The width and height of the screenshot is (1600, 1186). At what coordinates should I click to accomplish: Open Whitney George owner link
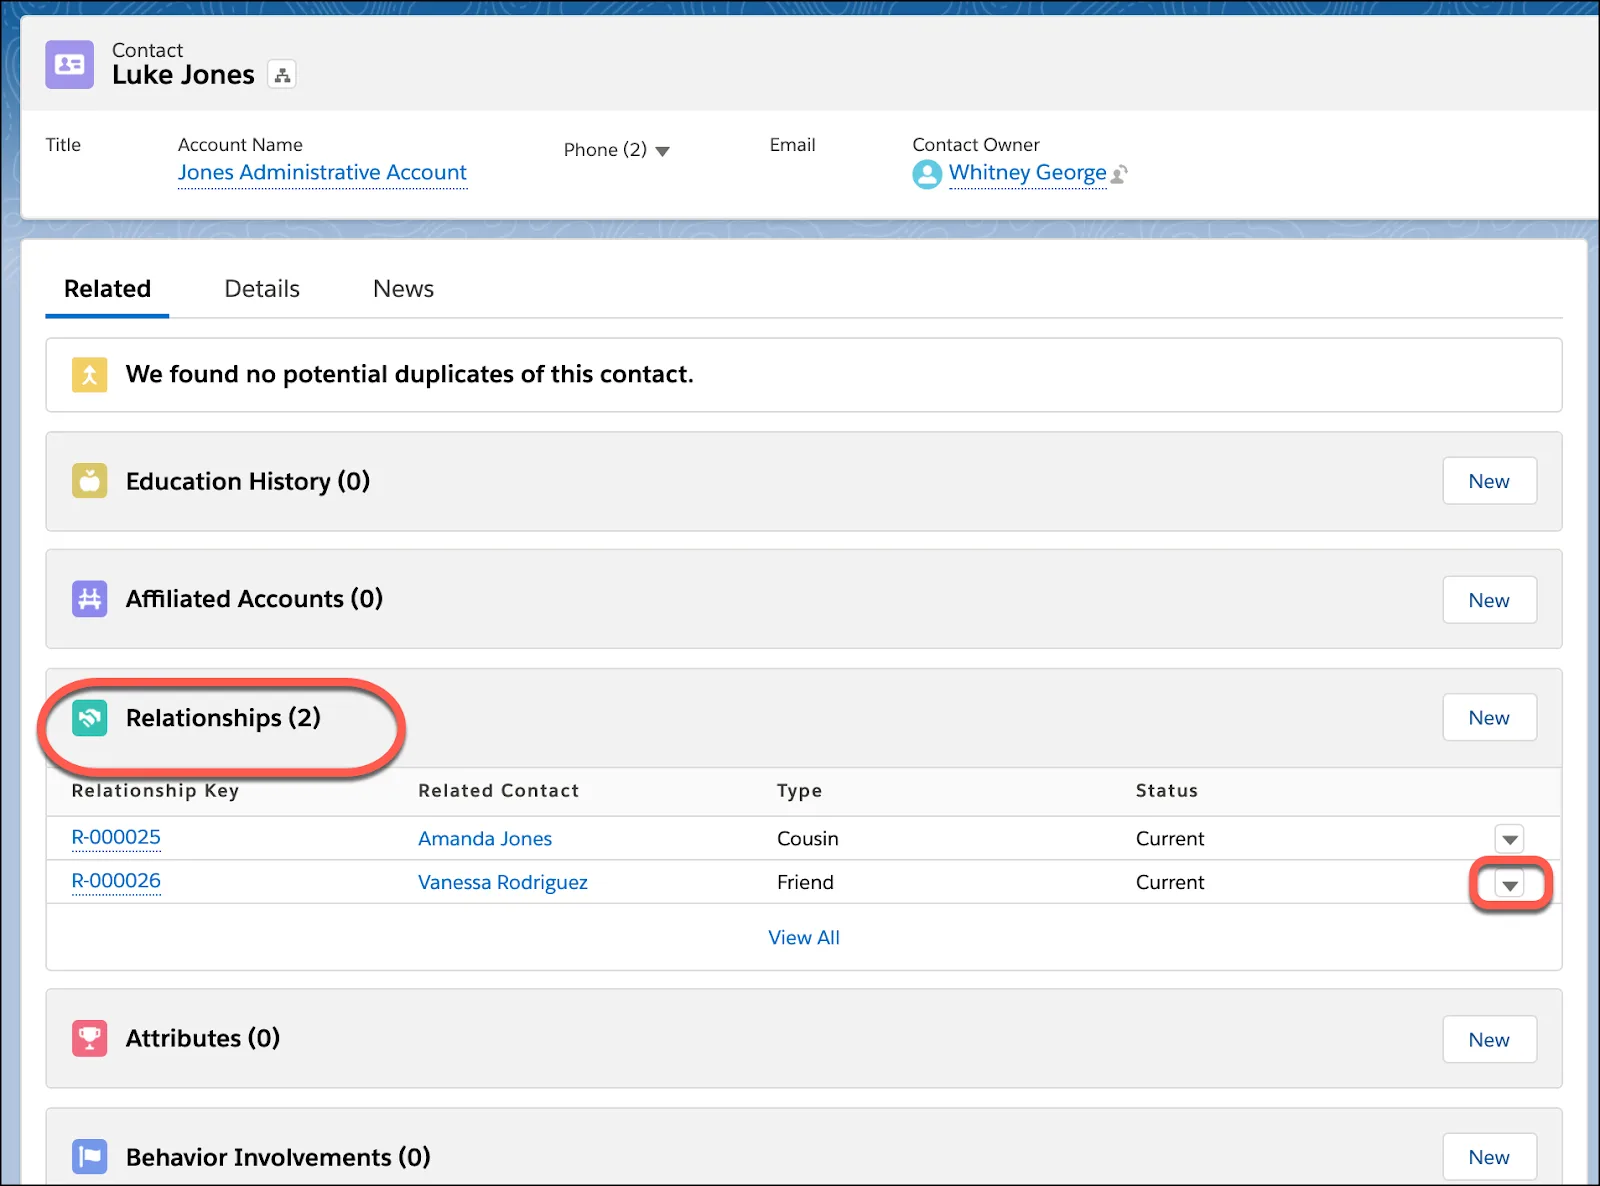tap(1027, 173)
